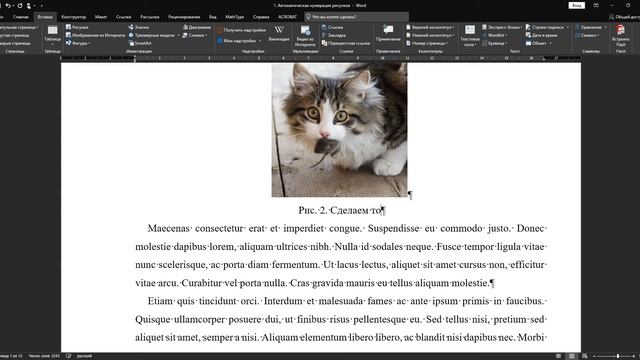The image size is (640, 360).
Task: Open the Уравнение (Equation) dropdown
Action: tap(591, 27)
